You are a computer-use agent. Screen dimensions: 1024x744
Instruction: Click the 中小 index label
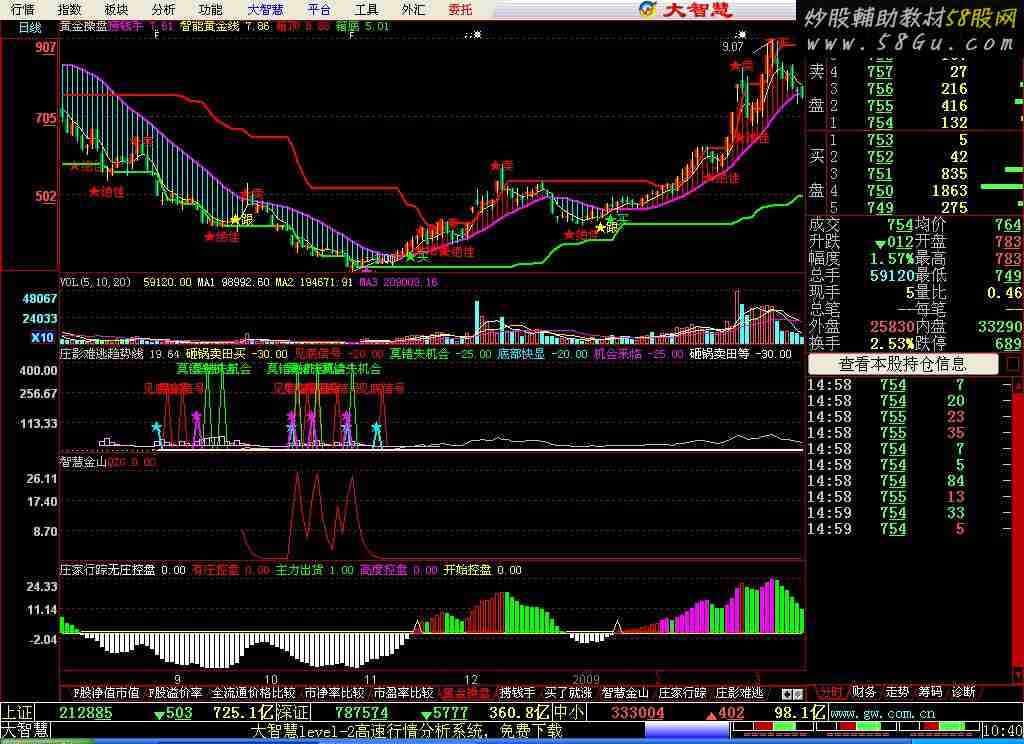[569, 712]
